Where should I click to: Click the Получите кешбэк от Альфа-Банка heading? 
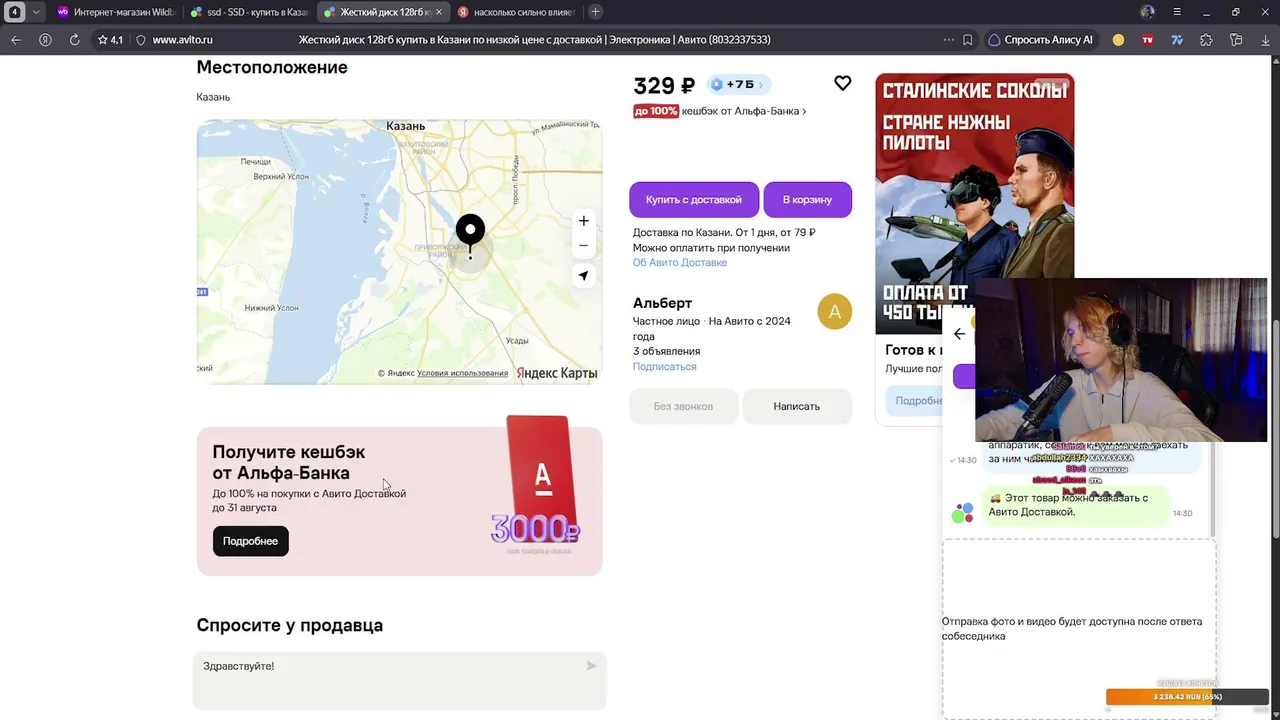coord(289,463)
